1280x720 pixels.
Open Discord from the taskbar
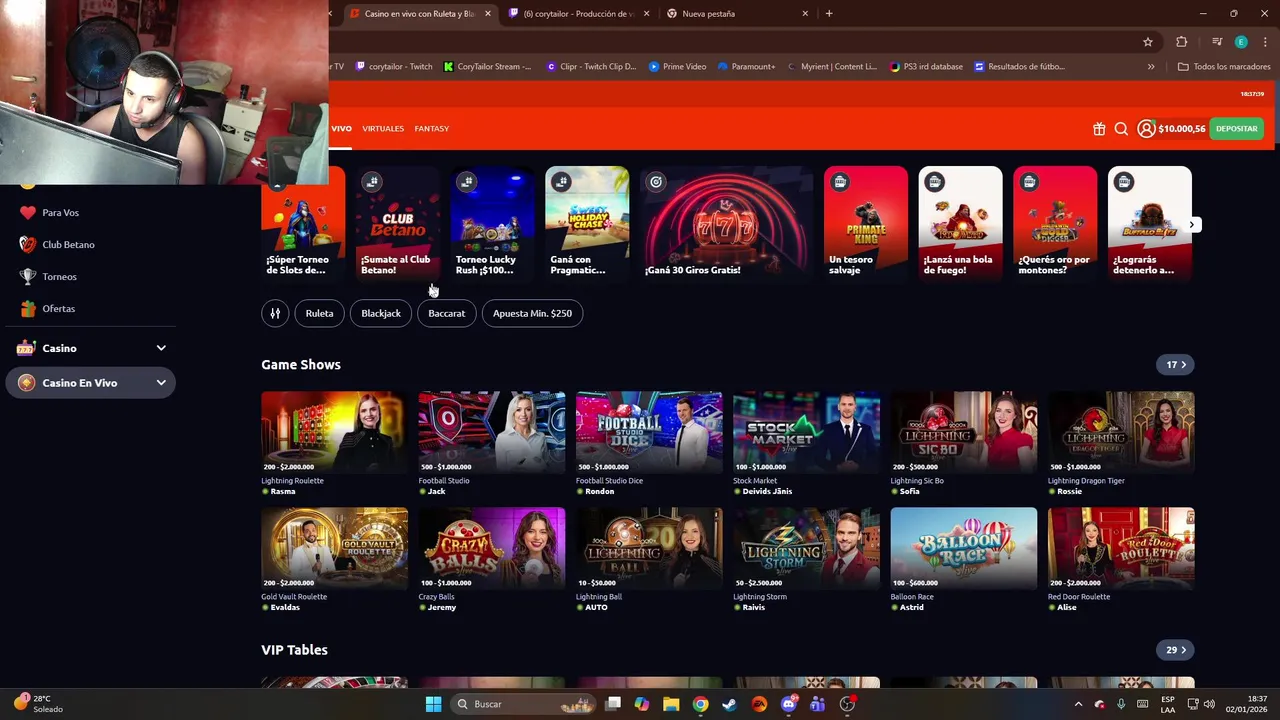(x=789, y=704)
